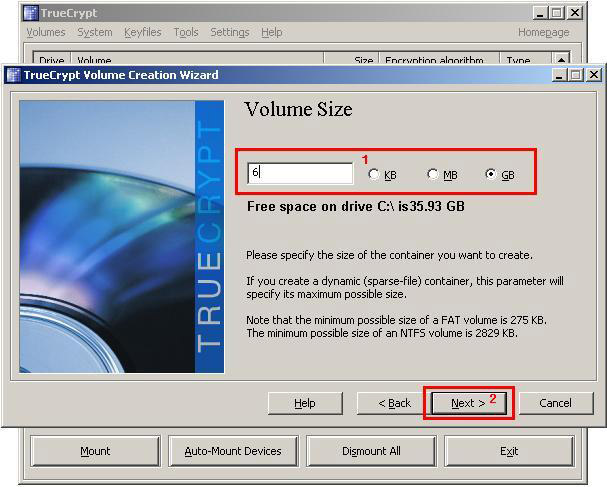This screenshot has width=607, height=487.
Task: Click the TrueCrypt disc banner image
Action: click(122, 237)
